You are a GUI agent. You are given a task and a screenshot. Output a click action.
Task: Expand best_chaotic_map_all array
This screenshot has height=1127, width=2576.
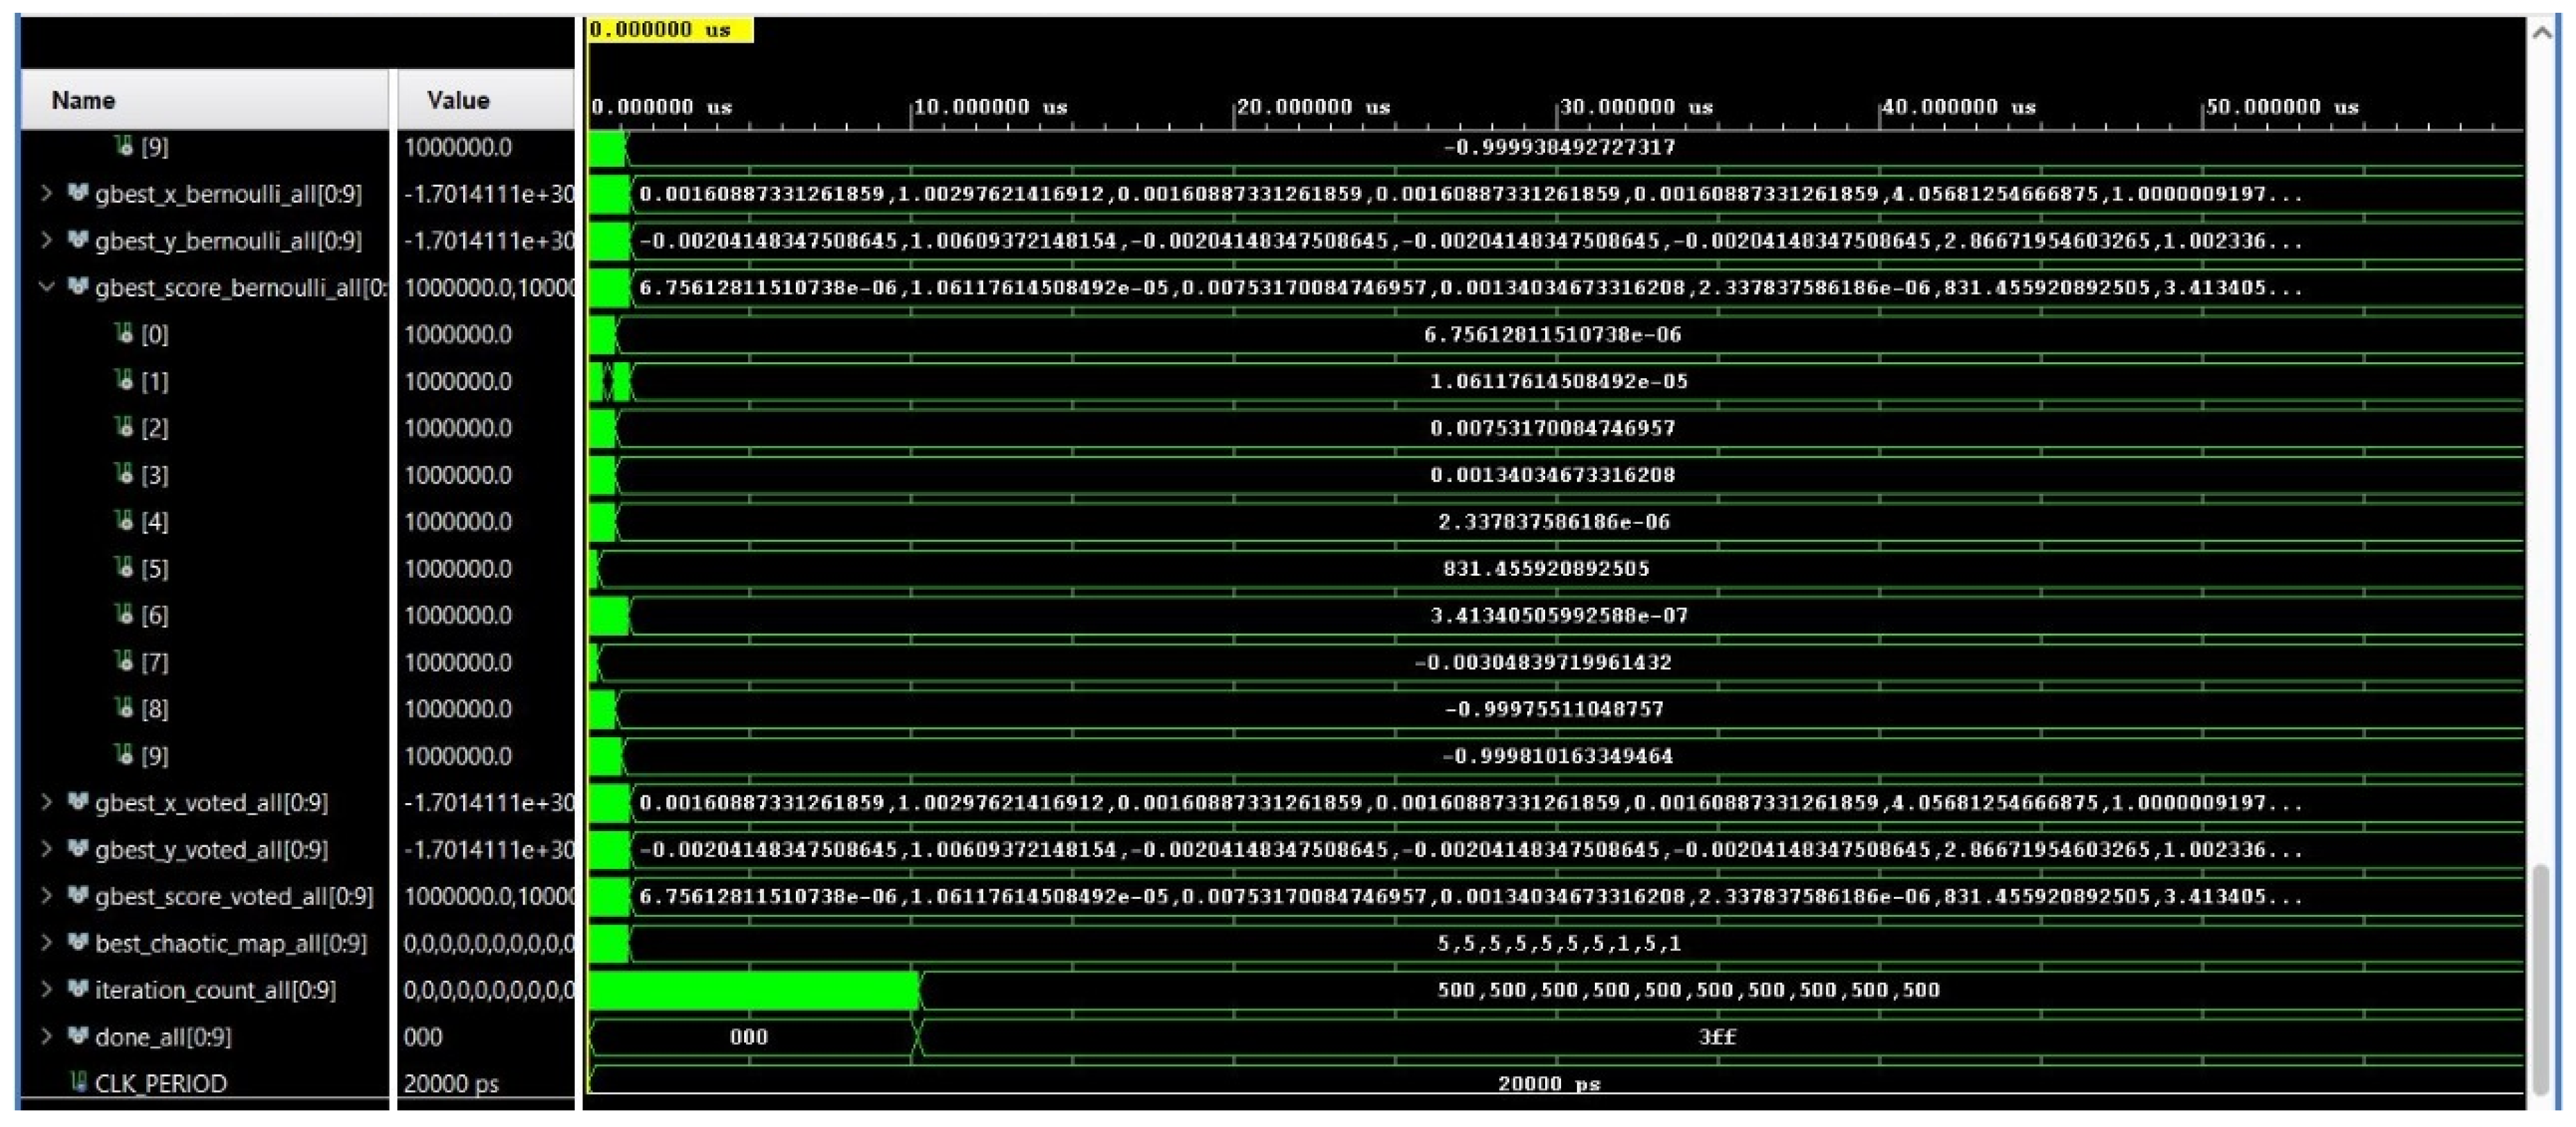click(x=46, y=943)
